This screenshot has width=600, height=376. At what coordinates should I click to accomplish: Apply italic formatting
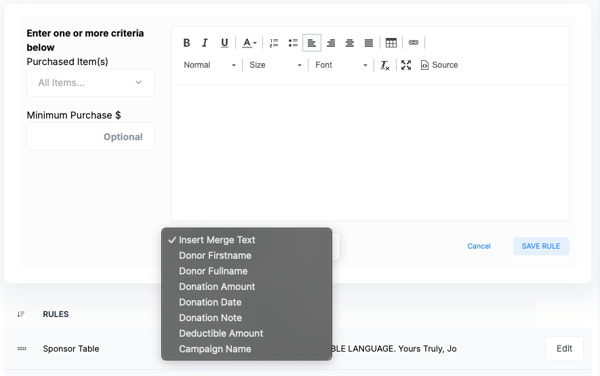205,43
